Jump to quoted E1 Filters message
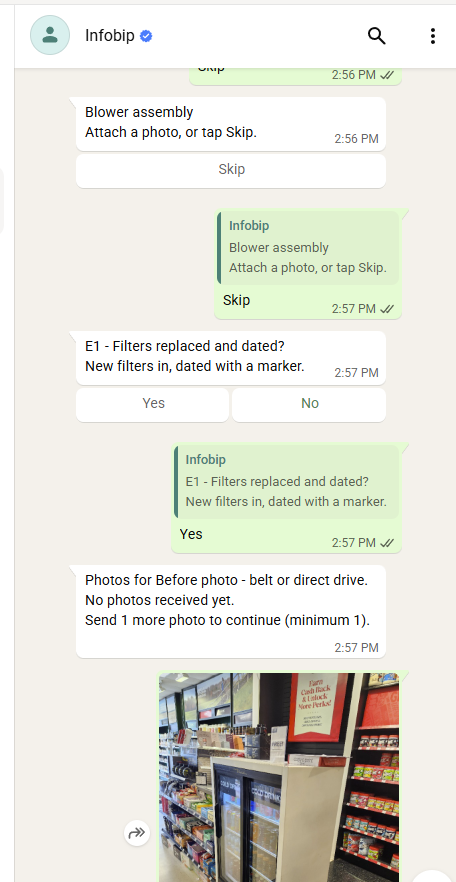 (x=287, y=482)
